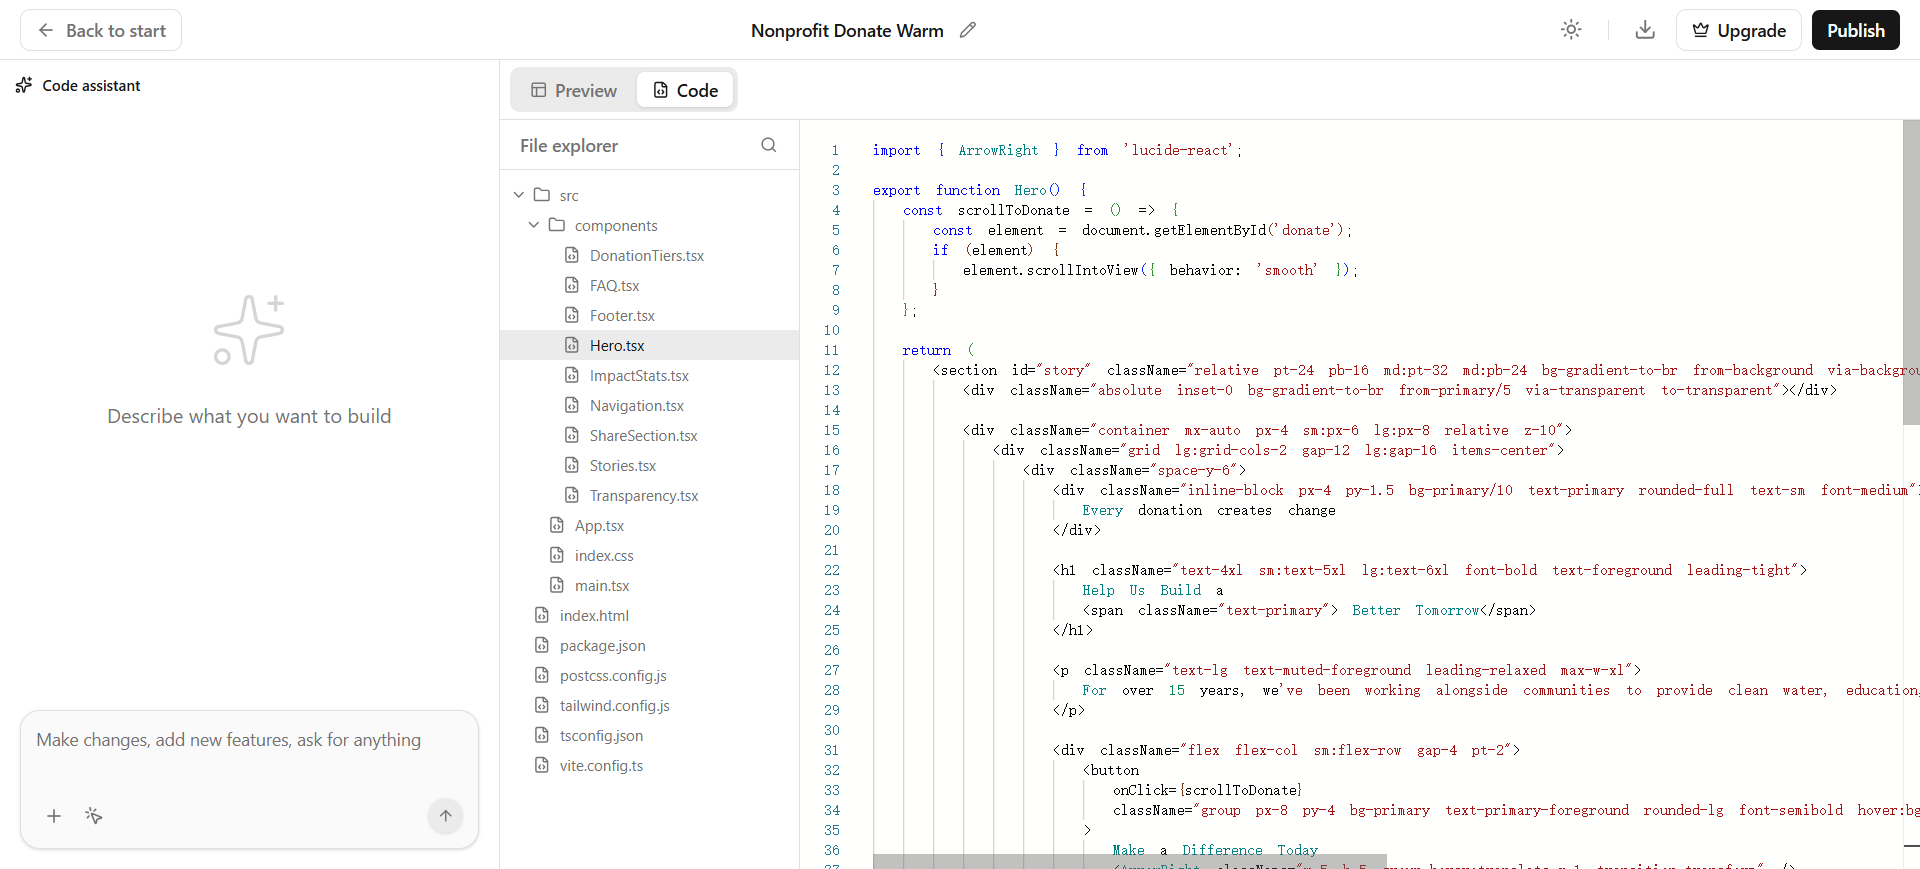Click the magic wand enhance prompt icon

(x=94, y=816)
